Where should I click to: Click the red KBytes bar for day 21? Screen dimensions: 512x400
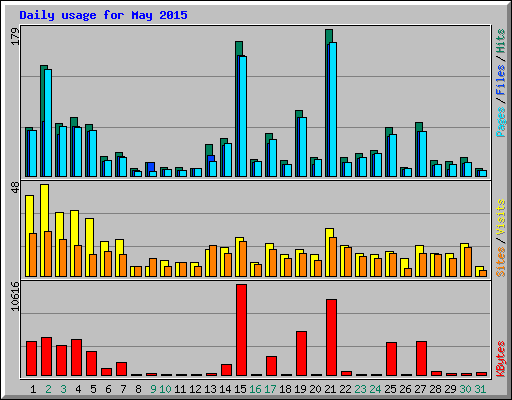click(331, 338)
